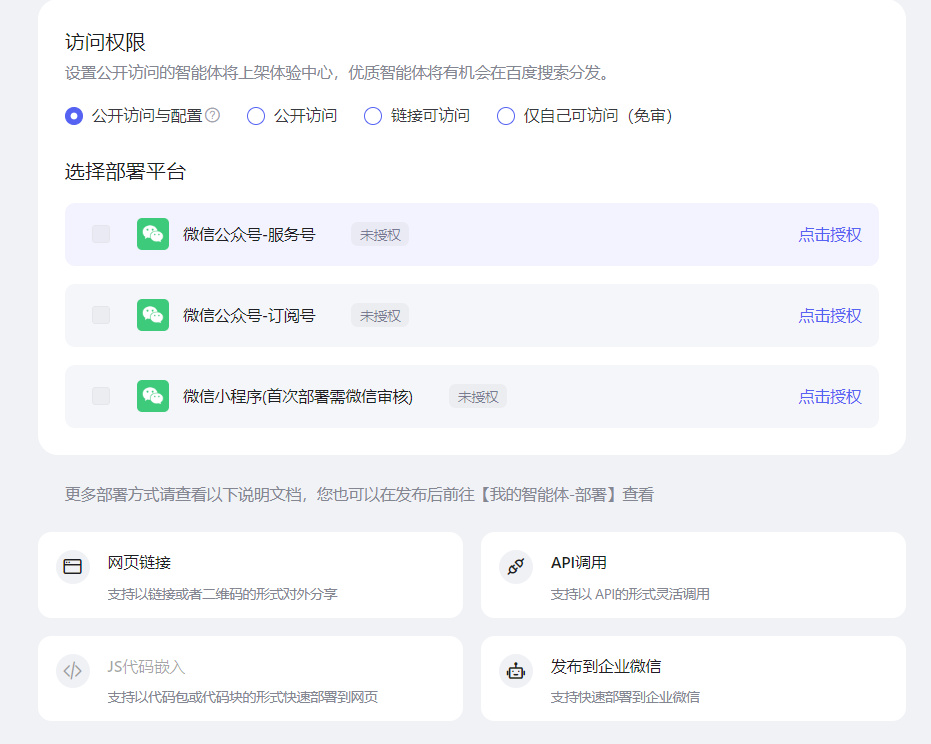Enable the 微信小程序 deployment checkbox

click(x=100, y=396)
